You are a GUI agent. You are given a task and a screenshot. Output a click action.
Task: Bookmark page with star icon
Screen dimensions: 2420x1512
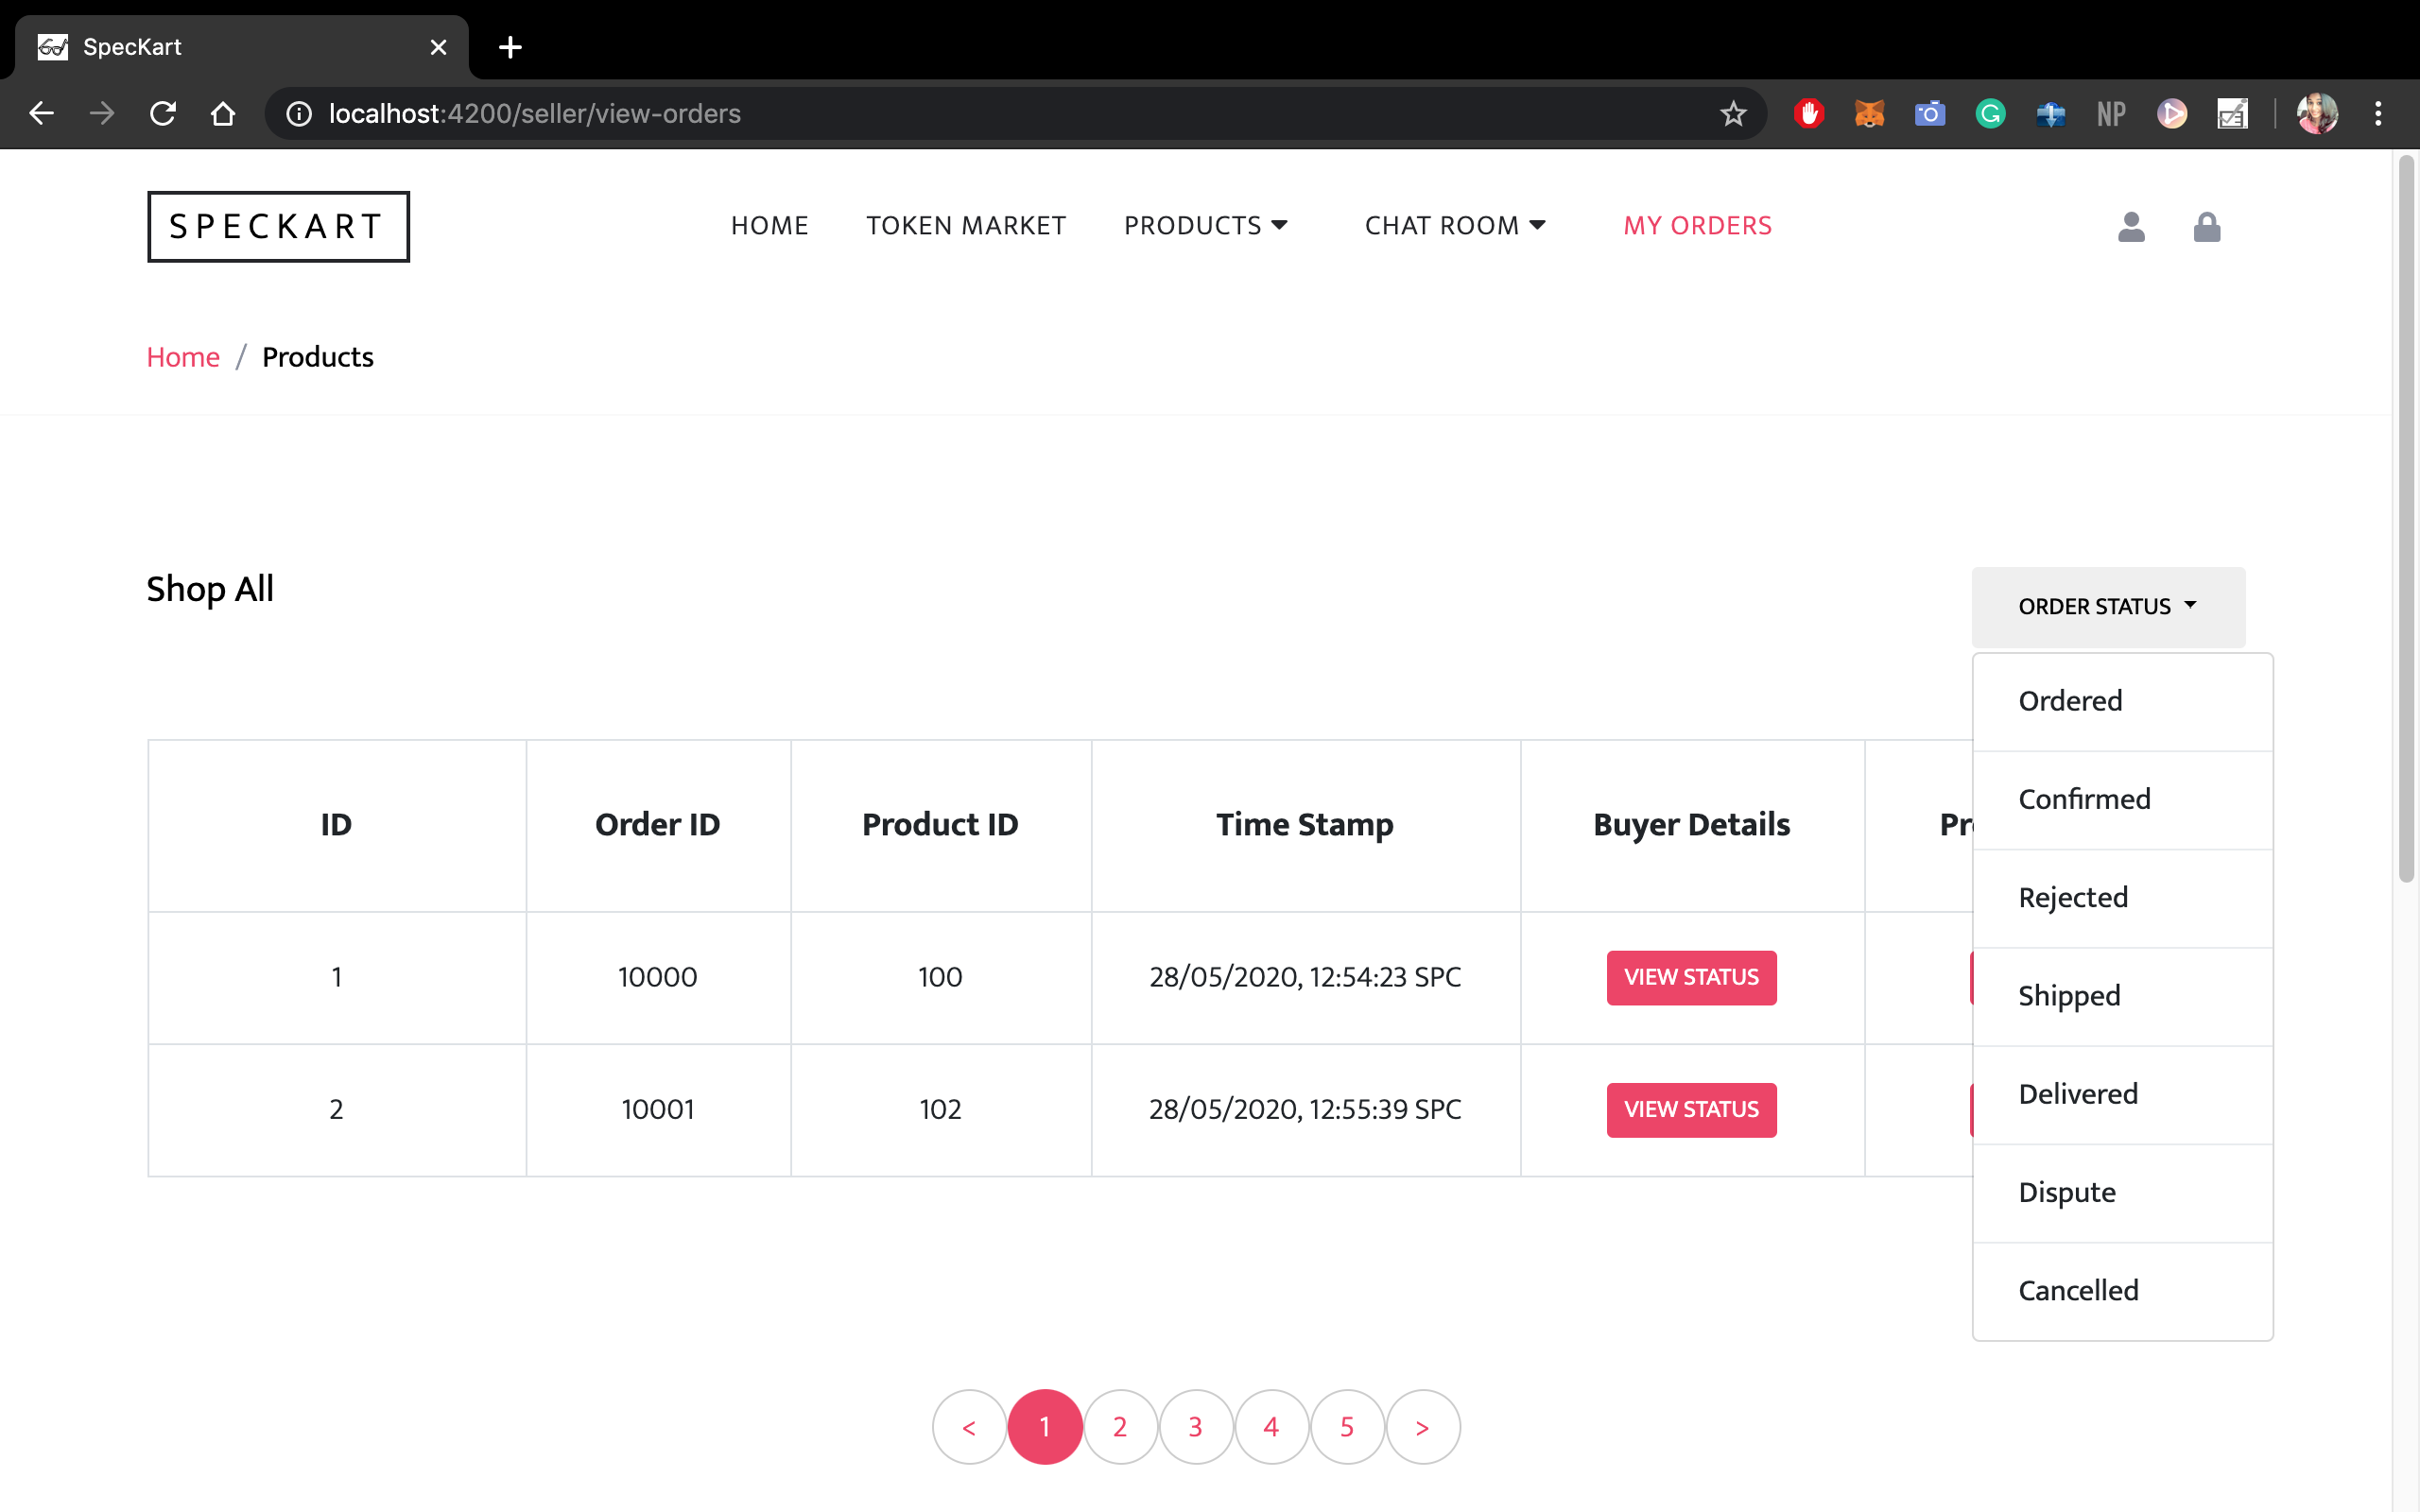click(x=1733, y=114)
